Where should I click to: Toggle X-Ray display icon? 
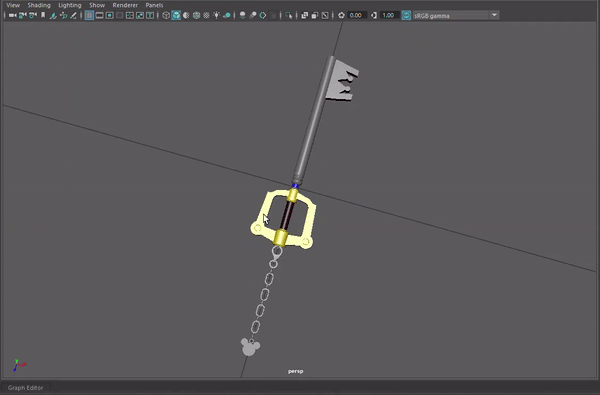coord(305,15)
